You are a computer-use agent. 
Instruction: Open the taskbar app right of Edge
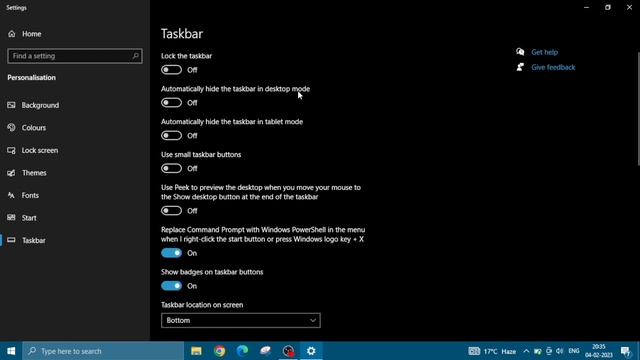click(265, 351)
